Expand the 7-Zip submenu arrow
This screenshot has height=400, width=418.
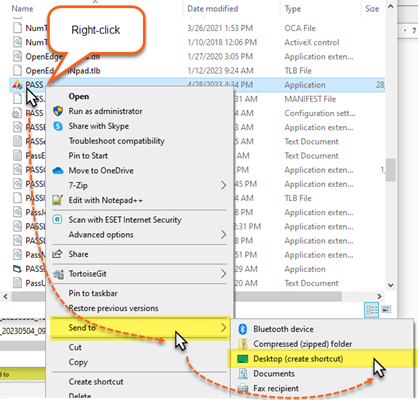(223, 185)
